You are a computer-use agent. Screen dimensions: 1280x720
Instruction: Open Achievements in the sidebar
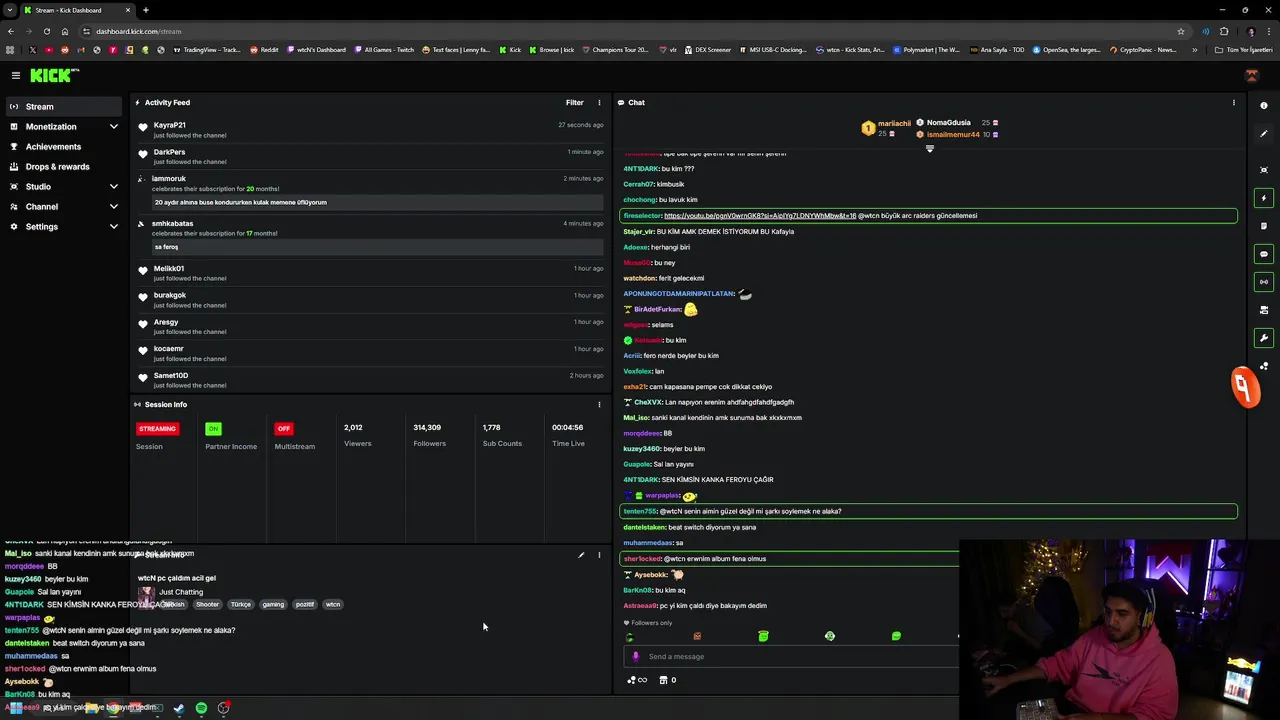(62, 147)
